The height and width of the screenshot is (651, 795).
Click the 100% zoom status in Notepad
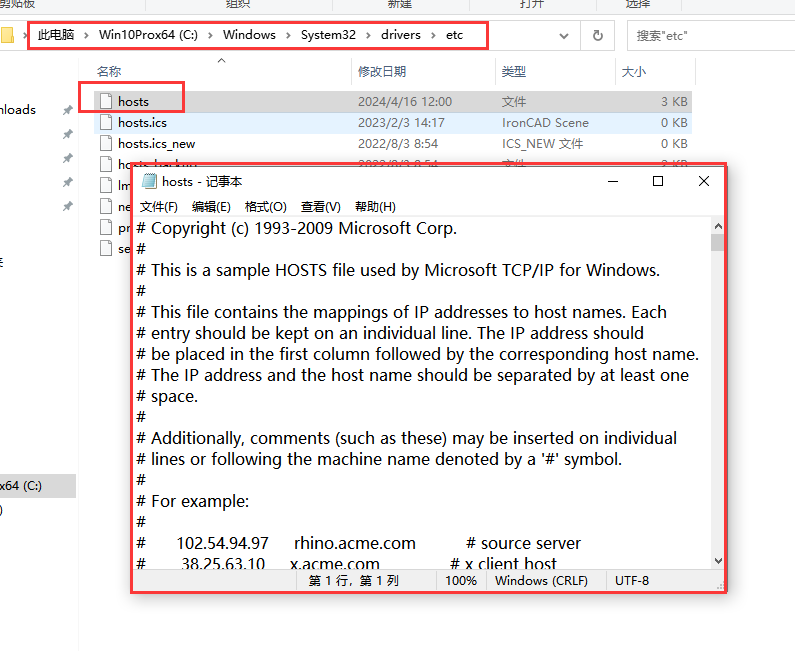click(x=461, y=581)
